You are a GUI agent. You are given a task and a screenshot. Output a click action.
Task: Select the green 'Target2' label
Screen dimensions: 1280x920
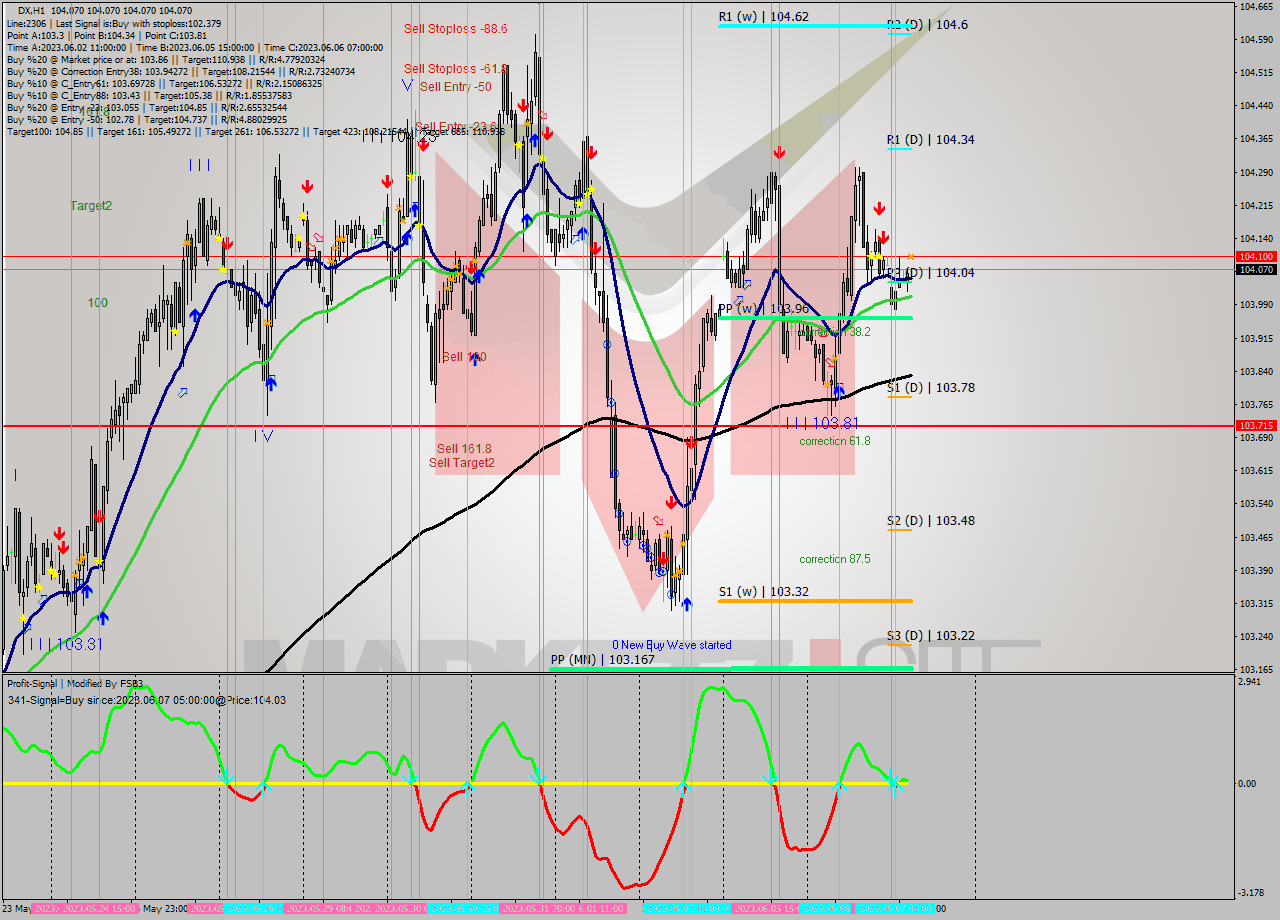tap(91, 205)
